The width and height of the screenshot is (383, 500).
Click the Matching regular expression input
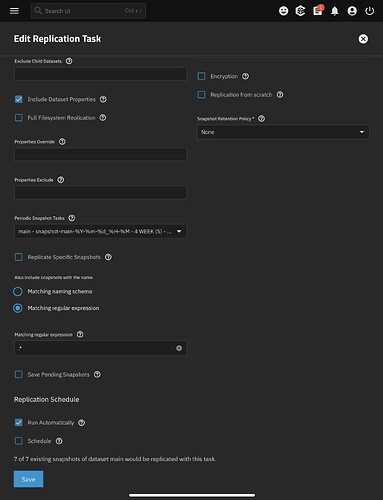pos(100,348)
